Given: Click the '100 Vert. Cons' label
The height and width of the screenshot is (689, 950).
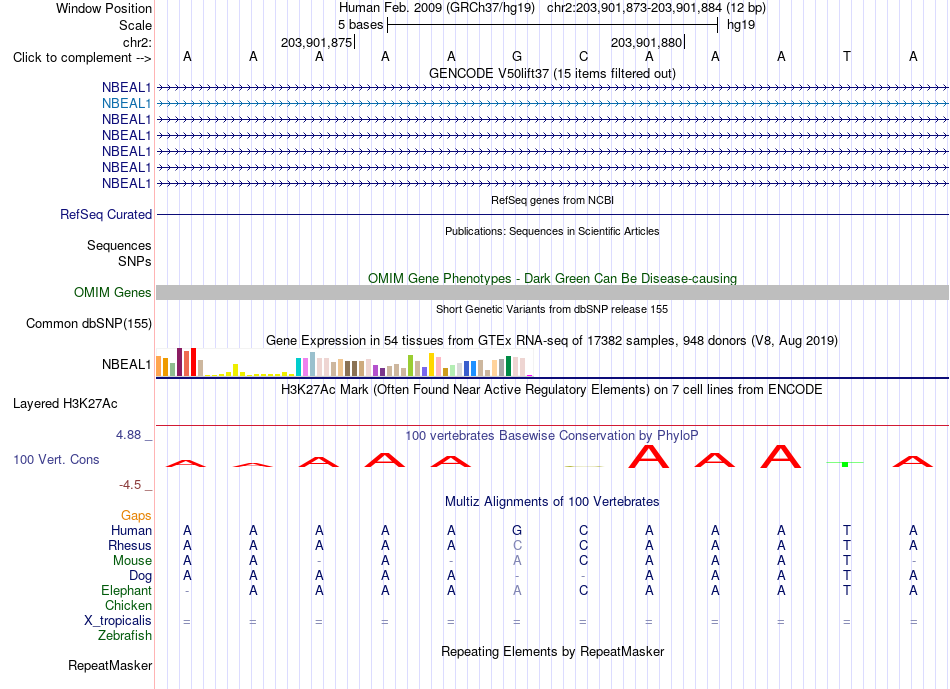Looking at the screenshot, I should coord(56,459).
